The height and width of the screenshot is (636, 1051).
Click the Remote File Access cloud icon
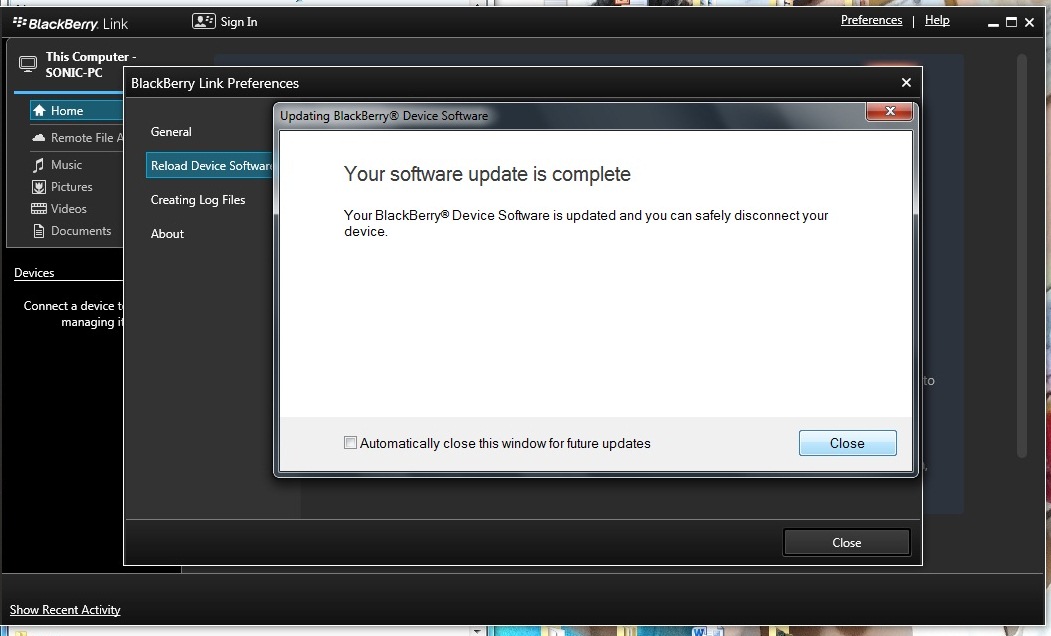(39, 137)
